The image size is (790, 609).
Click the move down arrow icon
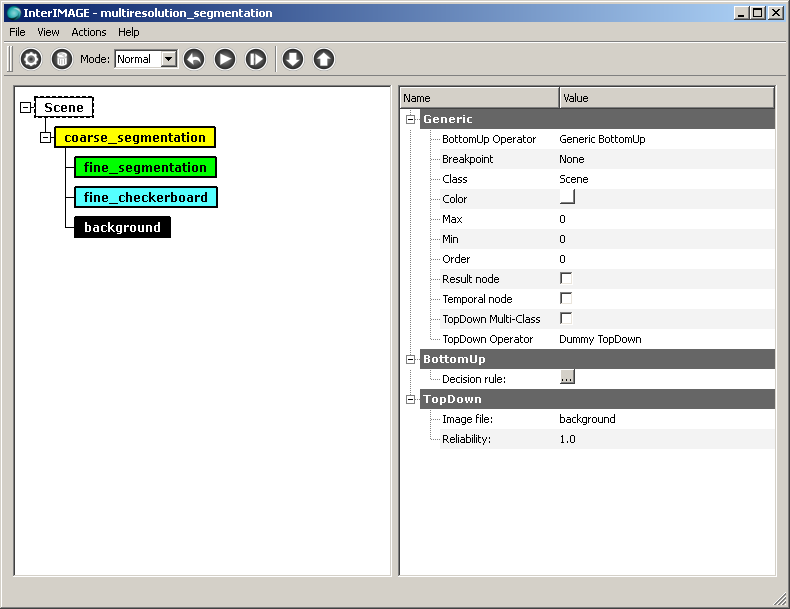click(x=292, y=59)
